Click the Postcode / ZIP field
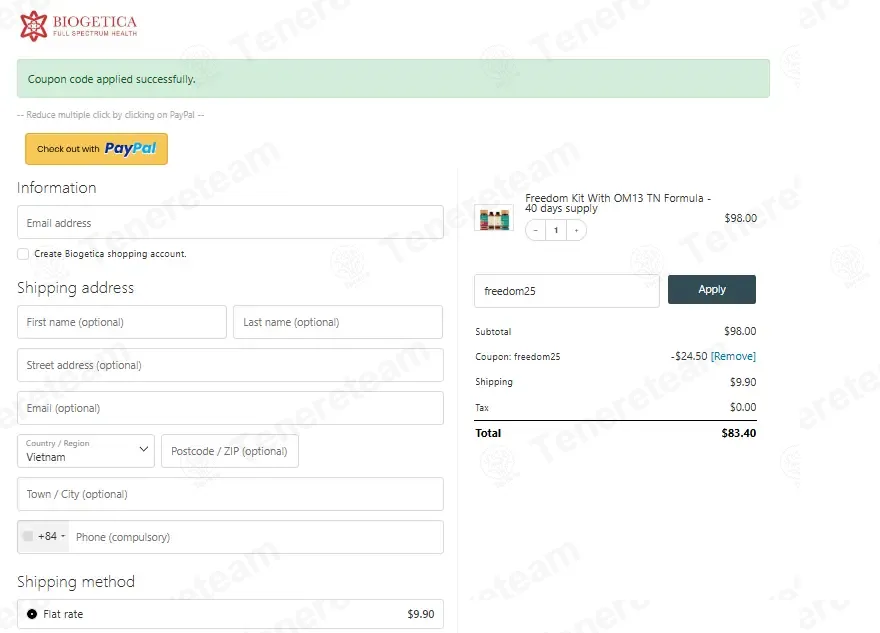This screenshot has height=633, width=880. (x=230, y=451)
